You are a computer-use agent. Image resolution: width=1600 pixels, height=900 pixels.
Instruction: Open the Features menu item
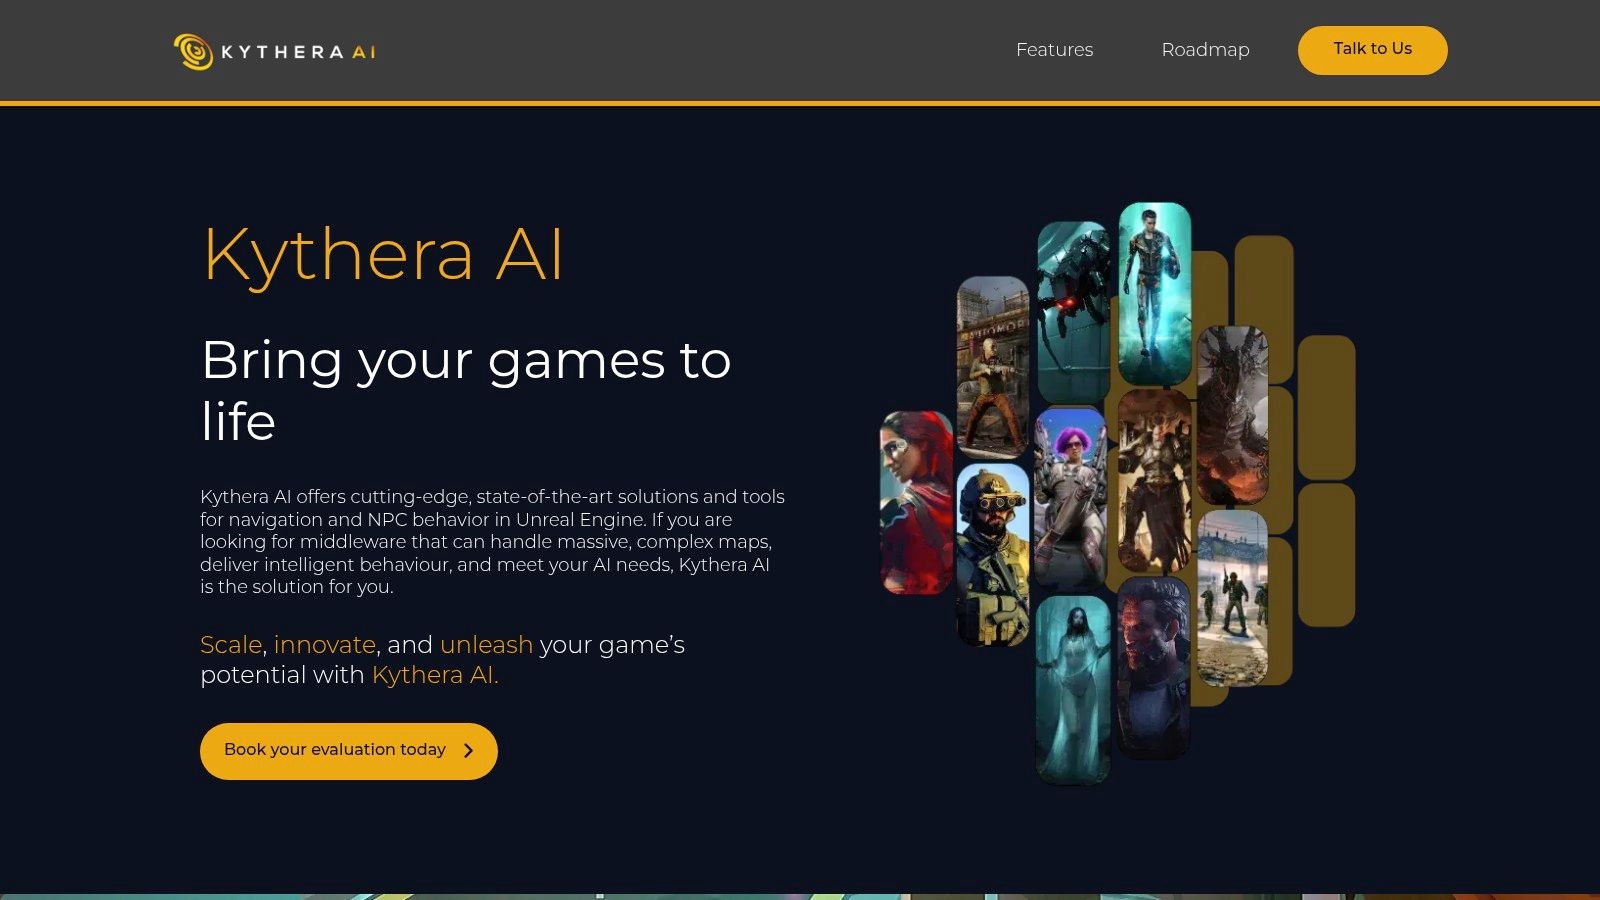[x=1054, y=50]
